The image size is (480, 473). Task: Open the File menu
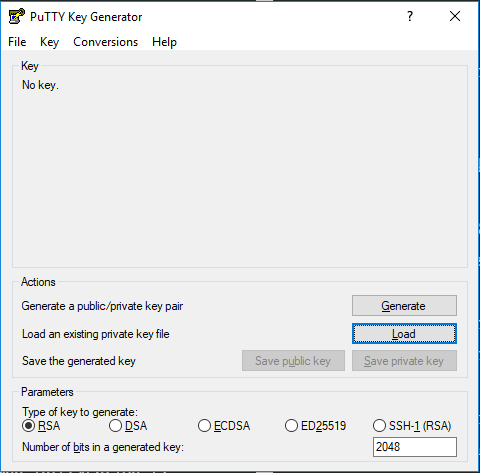point(17,42)
